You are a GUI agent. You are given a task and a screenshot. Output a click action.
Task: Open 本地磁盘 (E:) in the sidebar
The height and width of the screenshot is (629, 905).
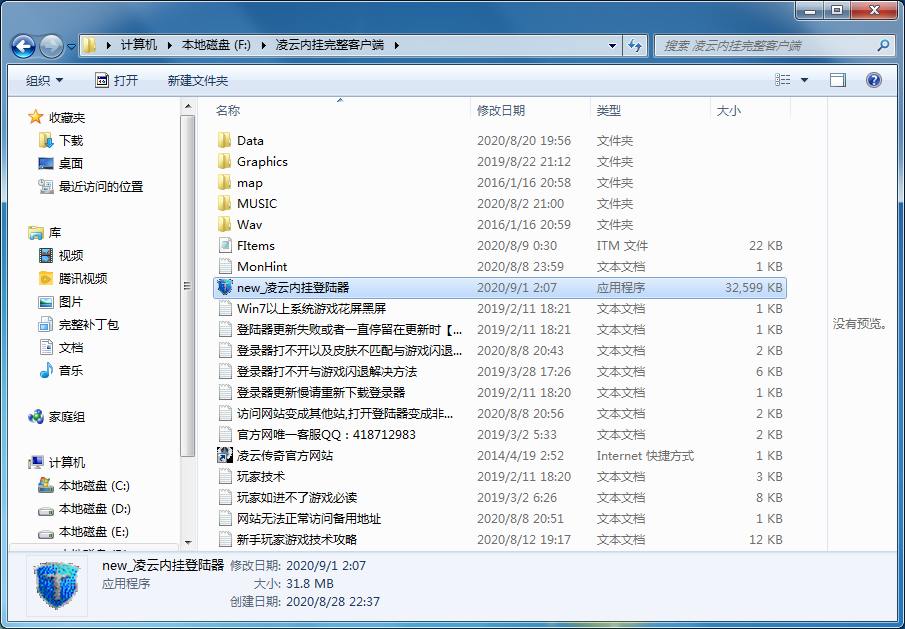coord(84,532)
